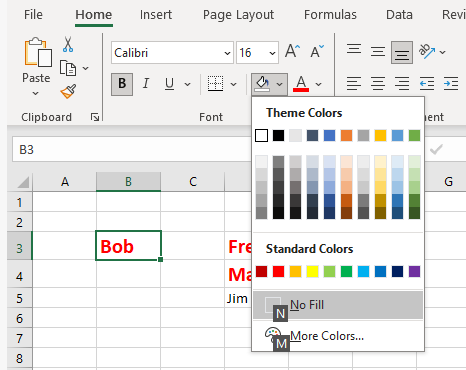
Task: Switch to the Data tab
Action: (x=399, y=15)
